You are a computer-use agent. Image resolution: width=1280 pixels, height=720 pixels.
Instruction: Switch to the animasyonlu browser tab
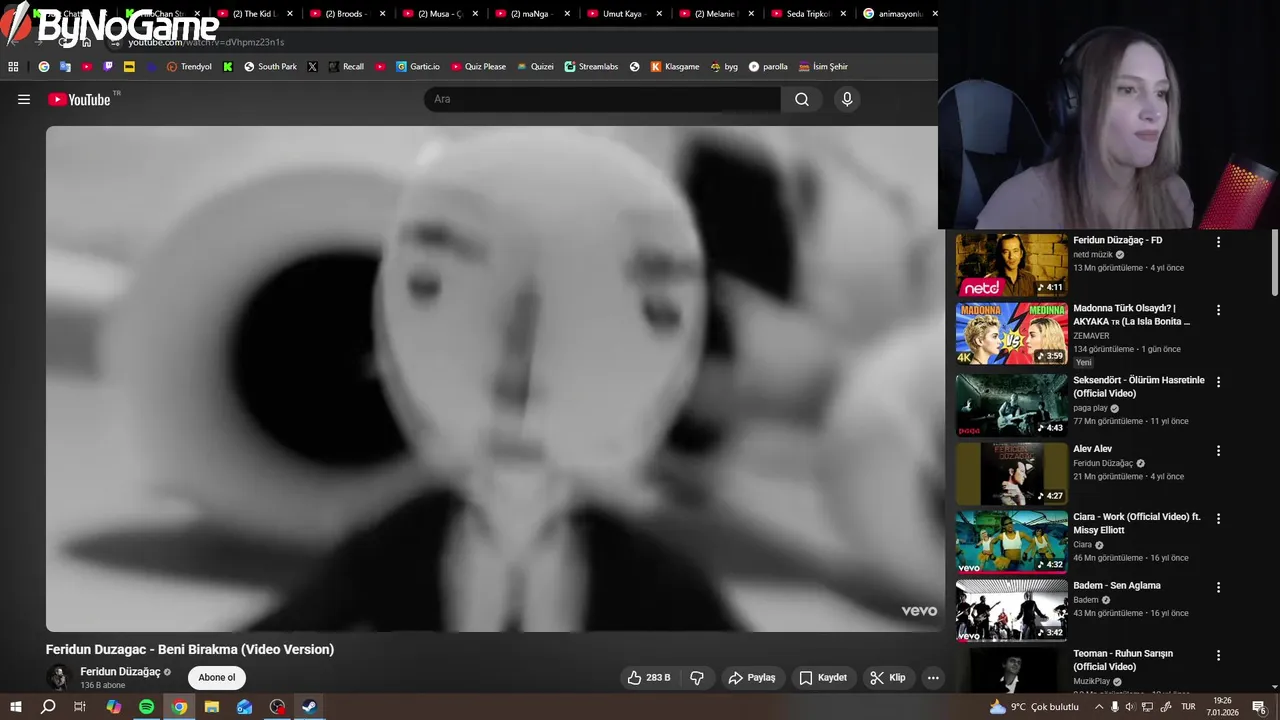click(898, 14)
